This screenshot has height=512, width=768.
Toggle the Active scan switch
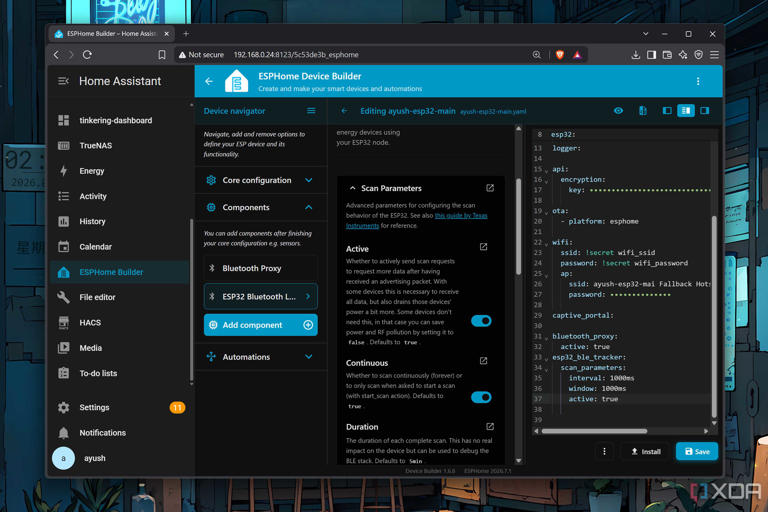pos(481,321)
